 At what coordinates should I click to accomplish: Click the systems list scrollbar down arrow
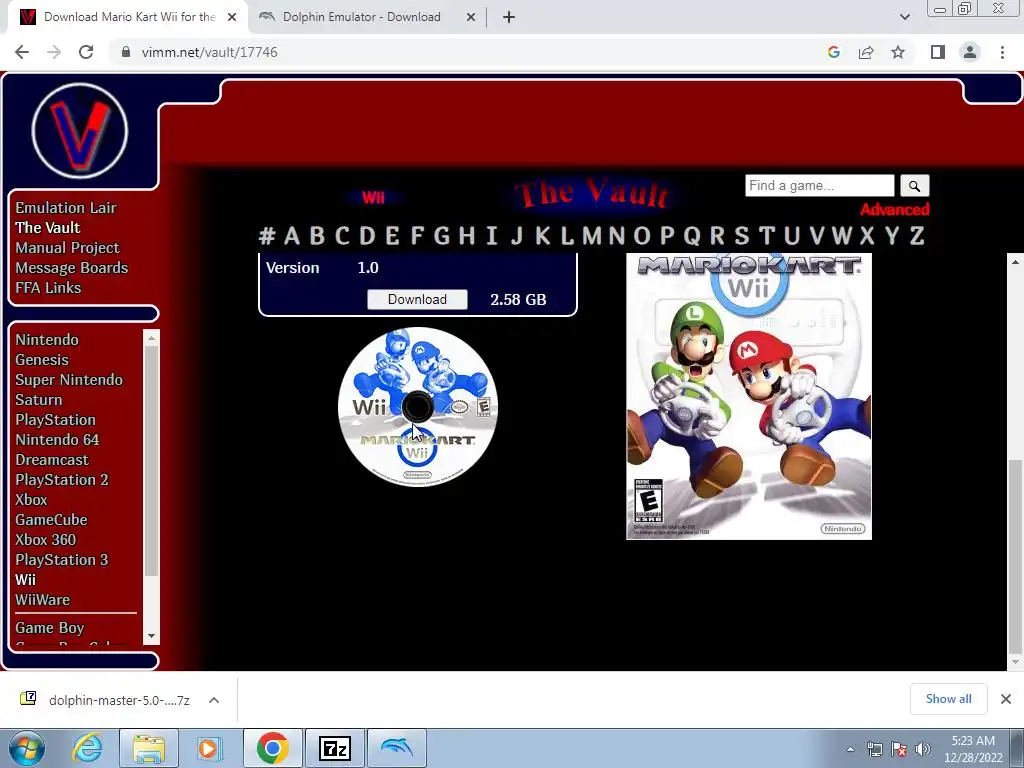152,635
